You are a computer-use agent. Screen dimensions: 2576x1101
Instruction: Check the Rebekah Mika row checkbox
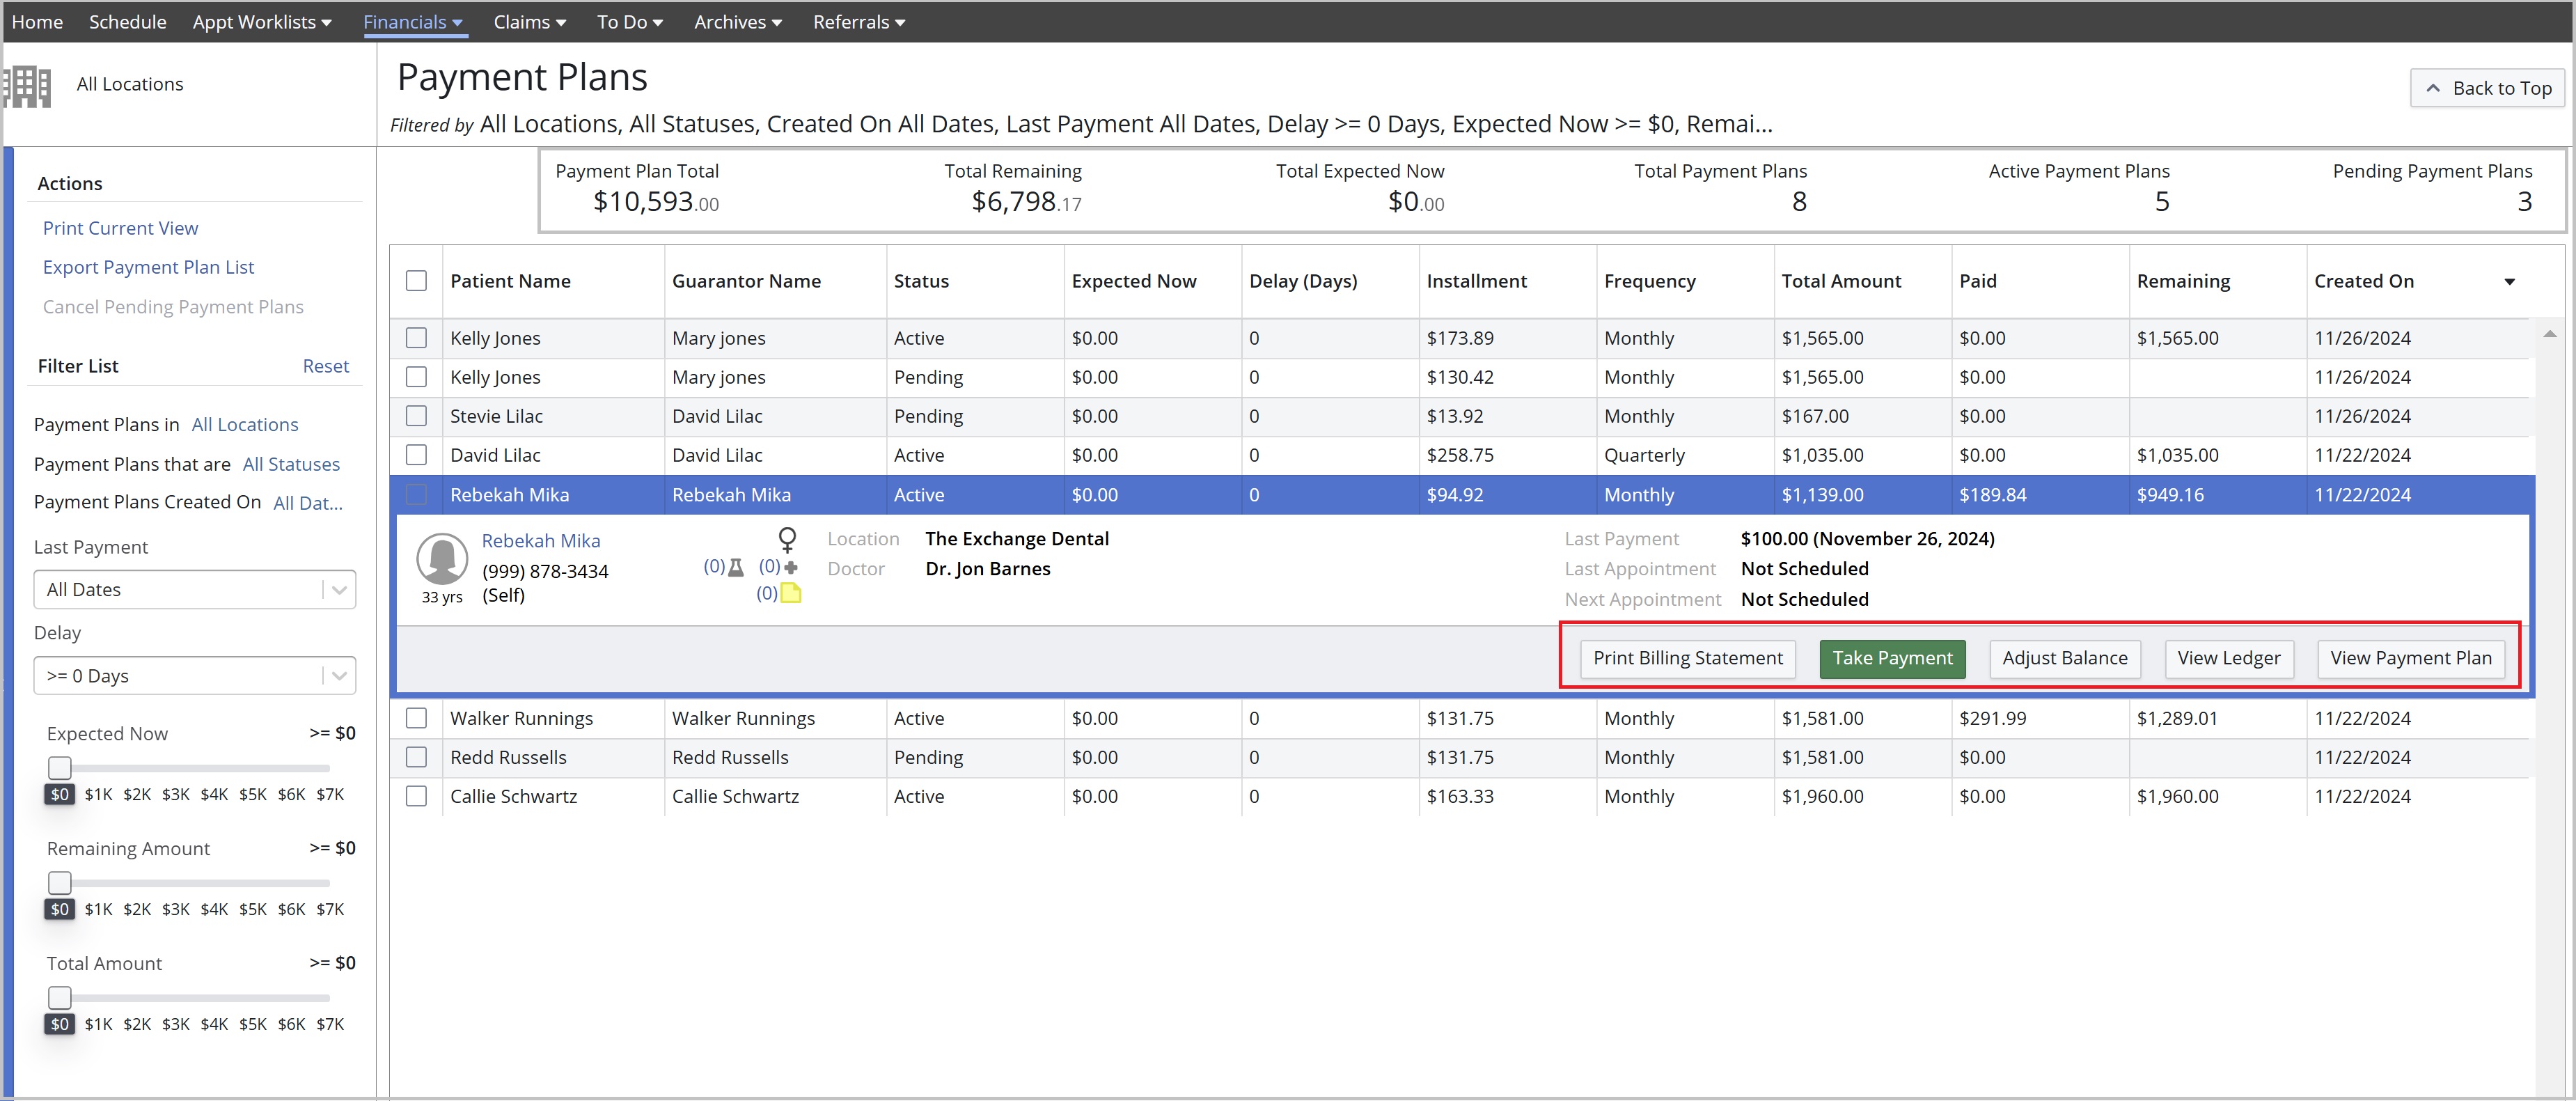(x=416, y=495)
